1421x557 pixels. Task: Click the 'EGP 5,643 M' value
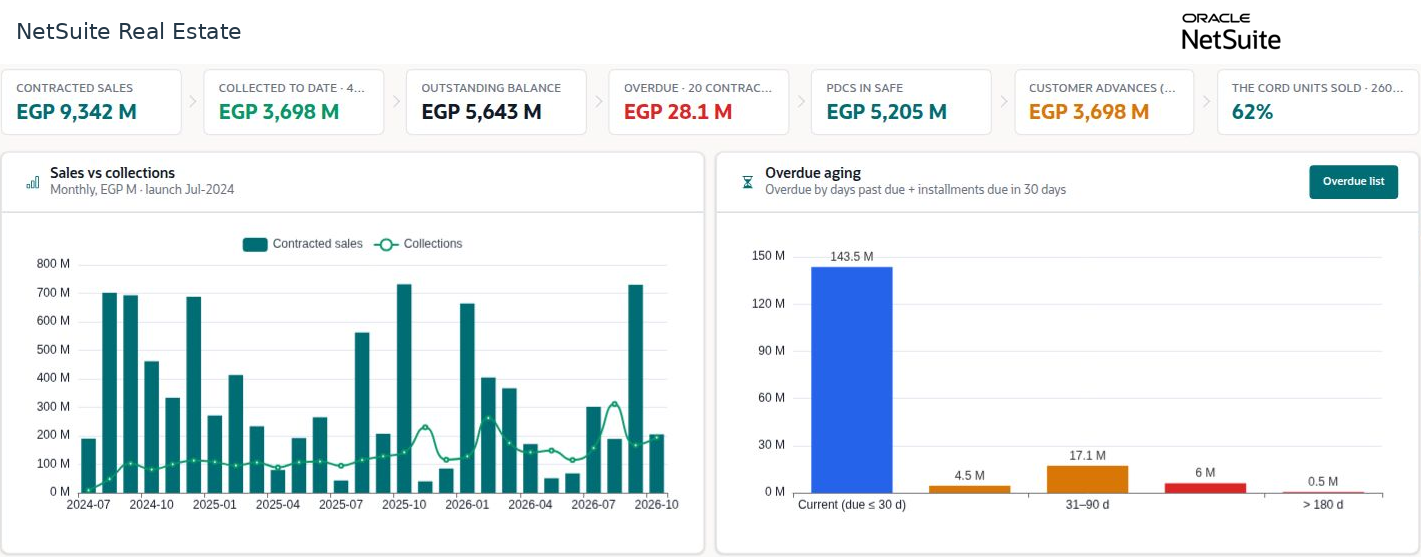[481, 112]
